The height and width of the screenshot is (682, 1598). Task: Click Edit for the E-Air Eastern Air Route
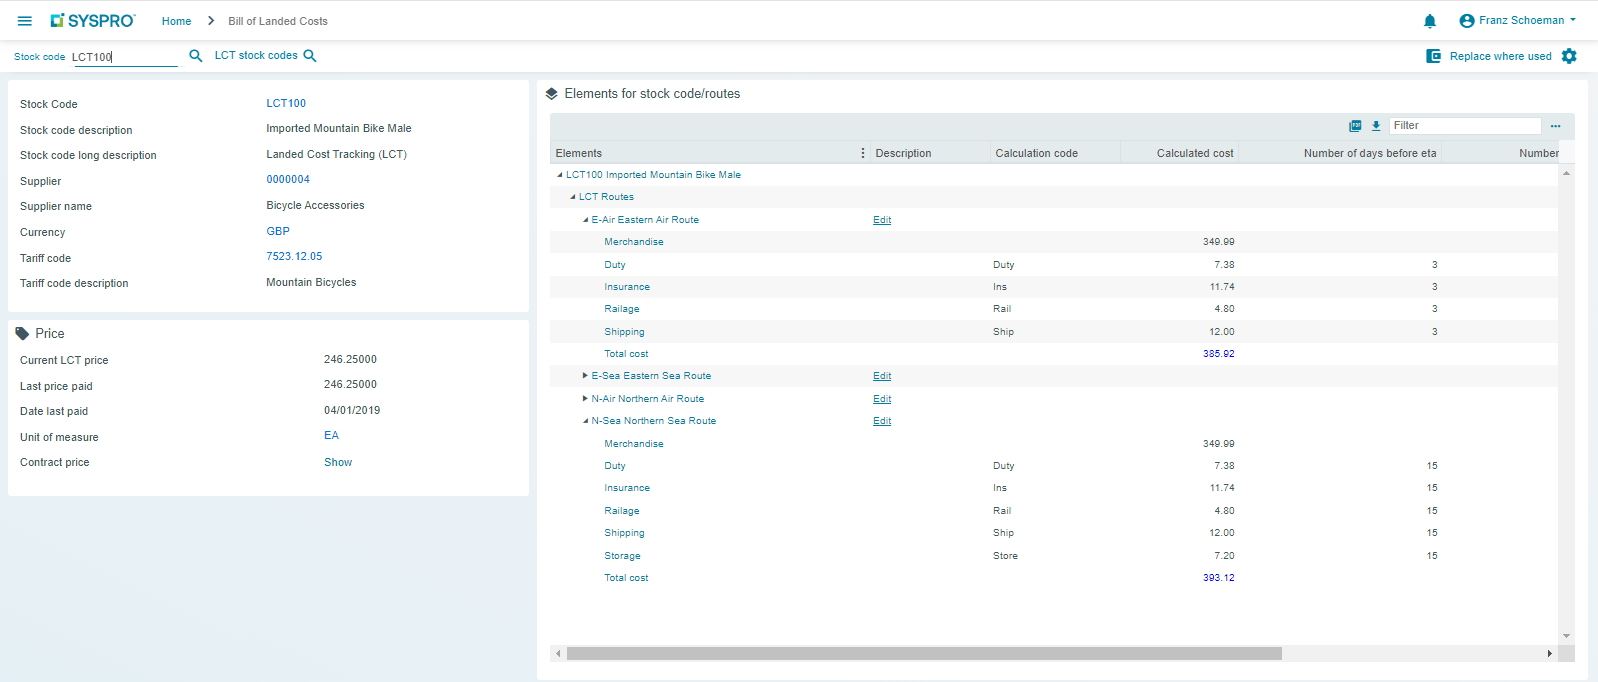coord(881,220)
